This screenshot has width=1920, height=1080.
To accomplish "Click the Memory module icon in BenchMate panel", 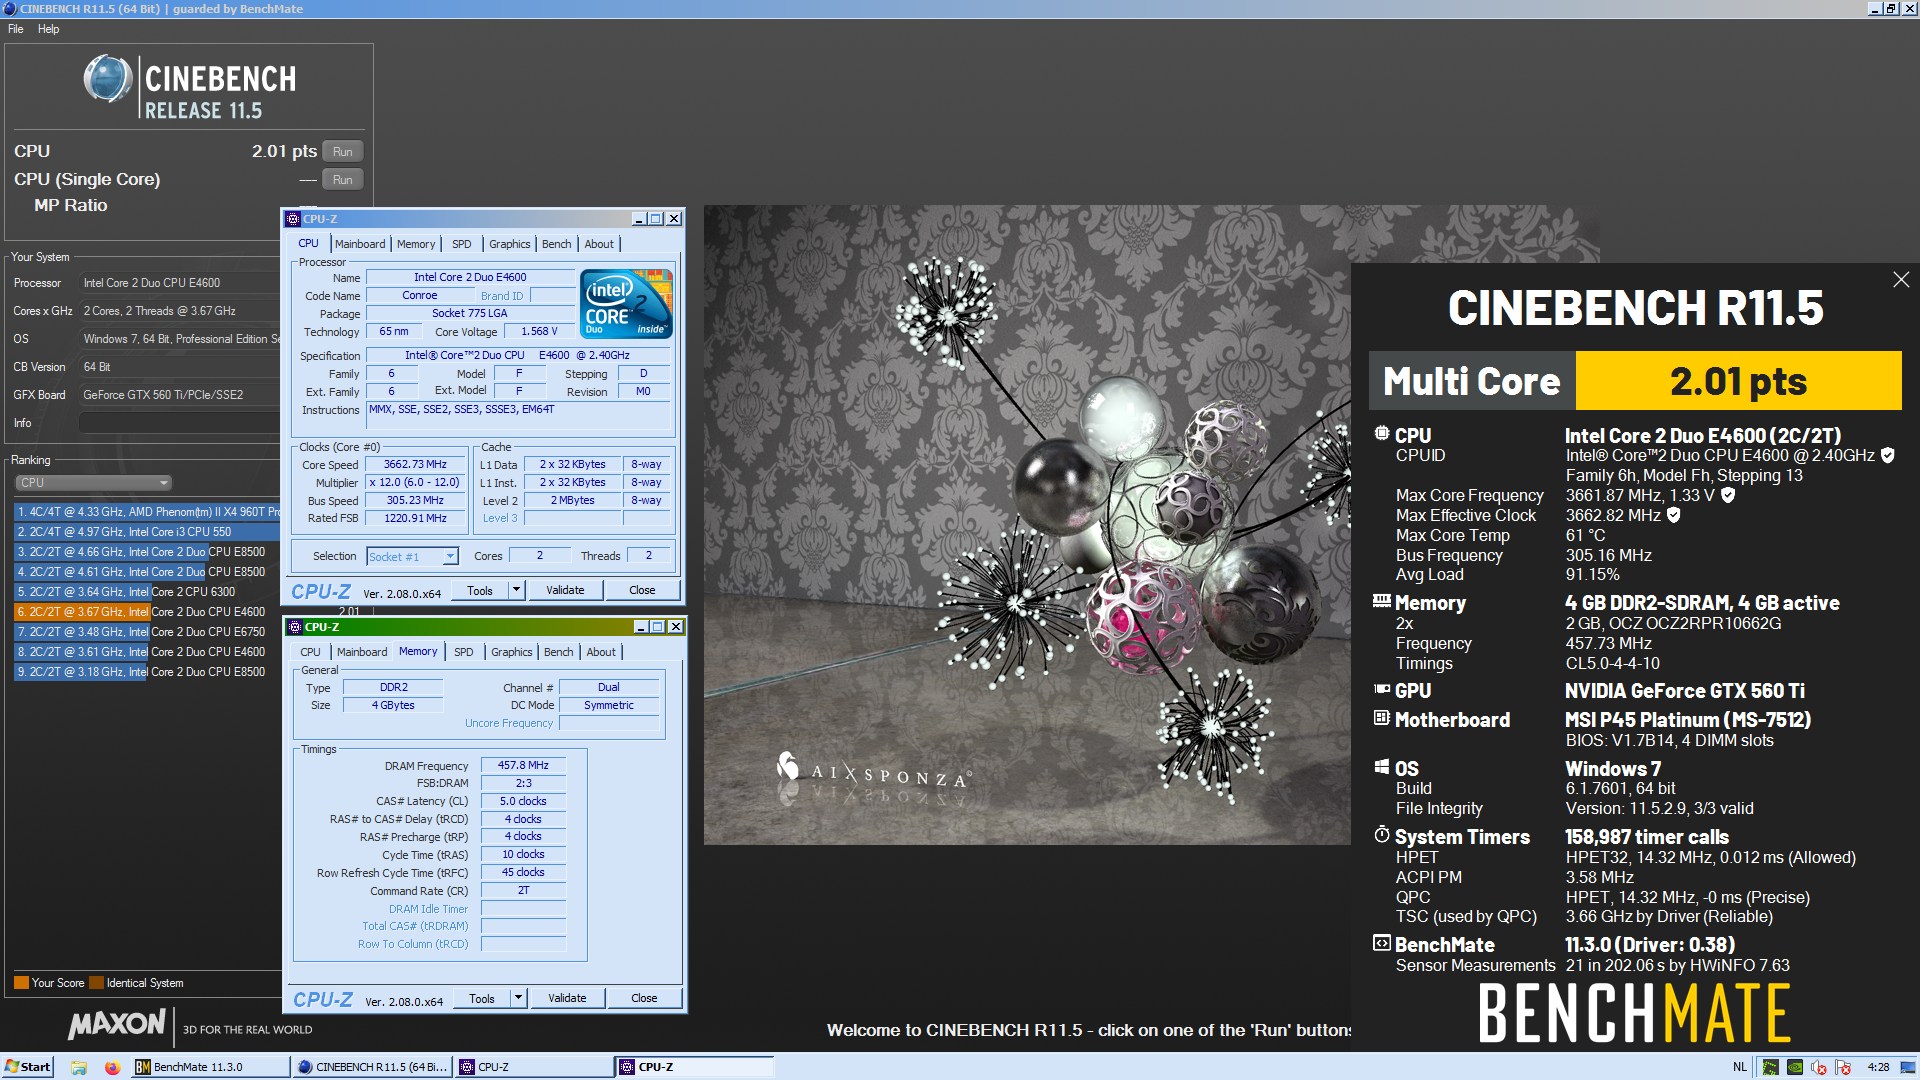I will point(1382,601).
